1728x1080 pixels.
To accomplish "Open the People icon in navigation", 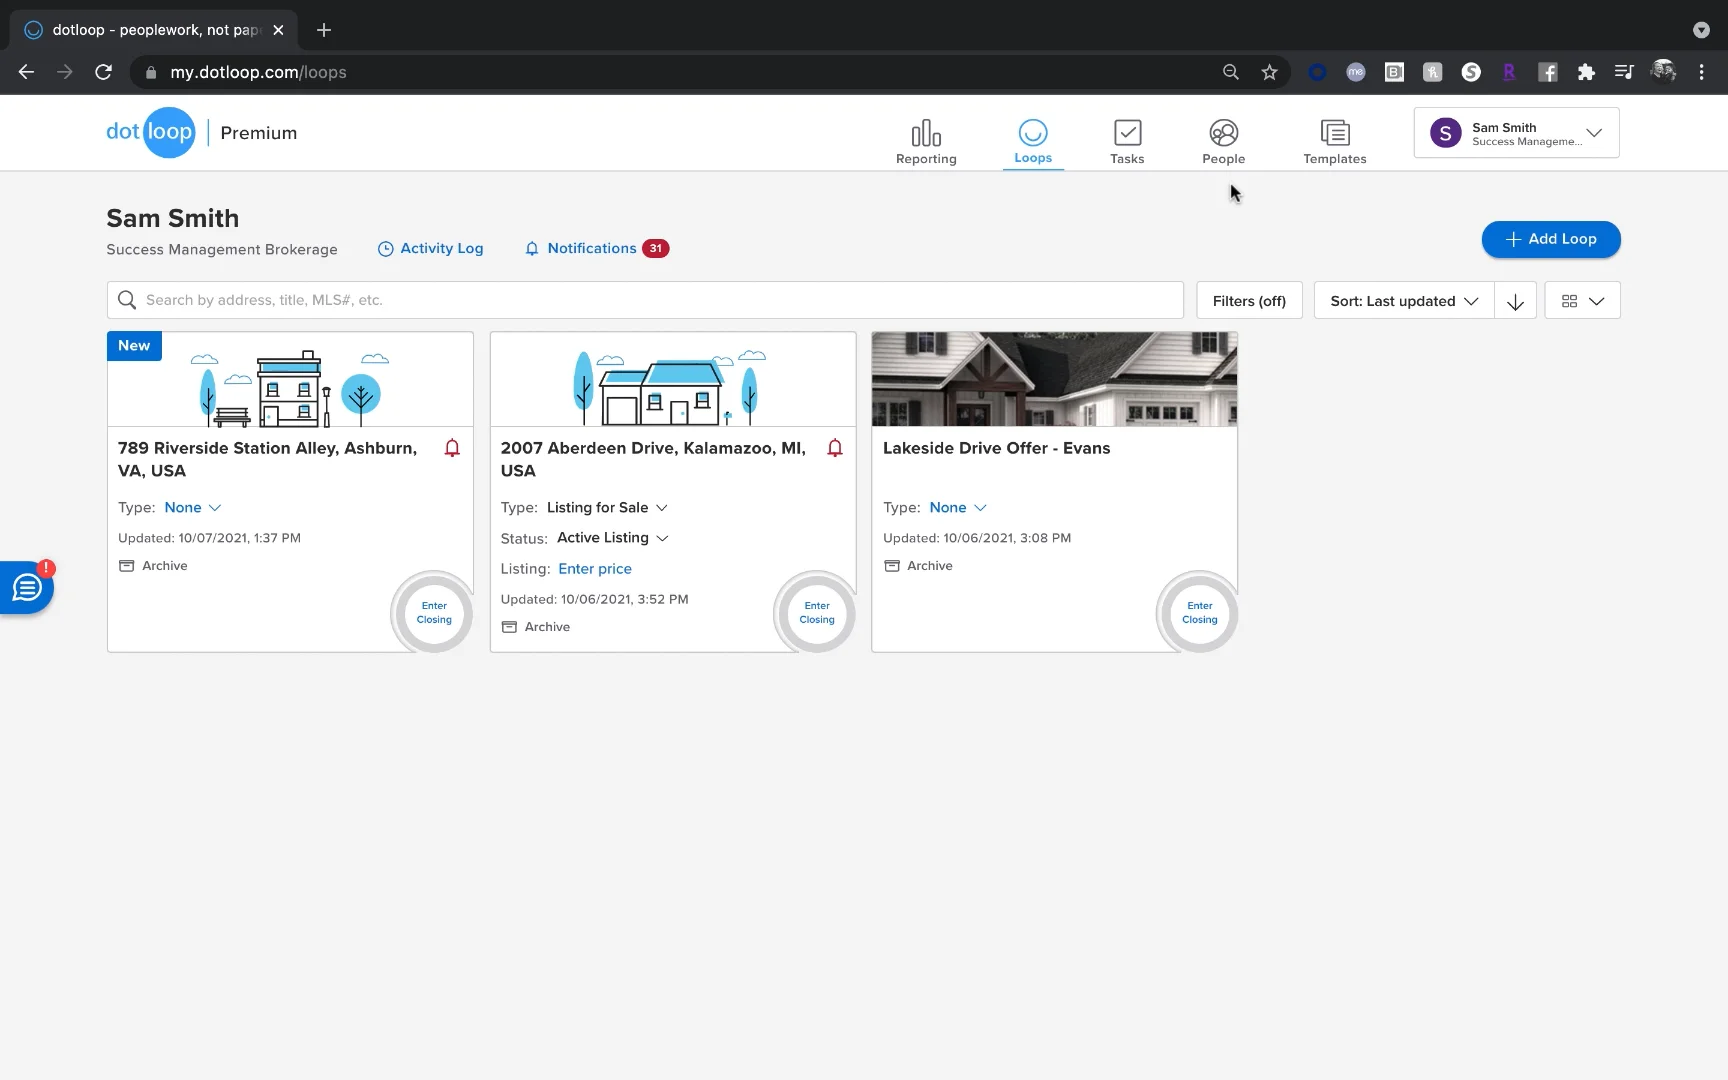I will coord(1223,133).
